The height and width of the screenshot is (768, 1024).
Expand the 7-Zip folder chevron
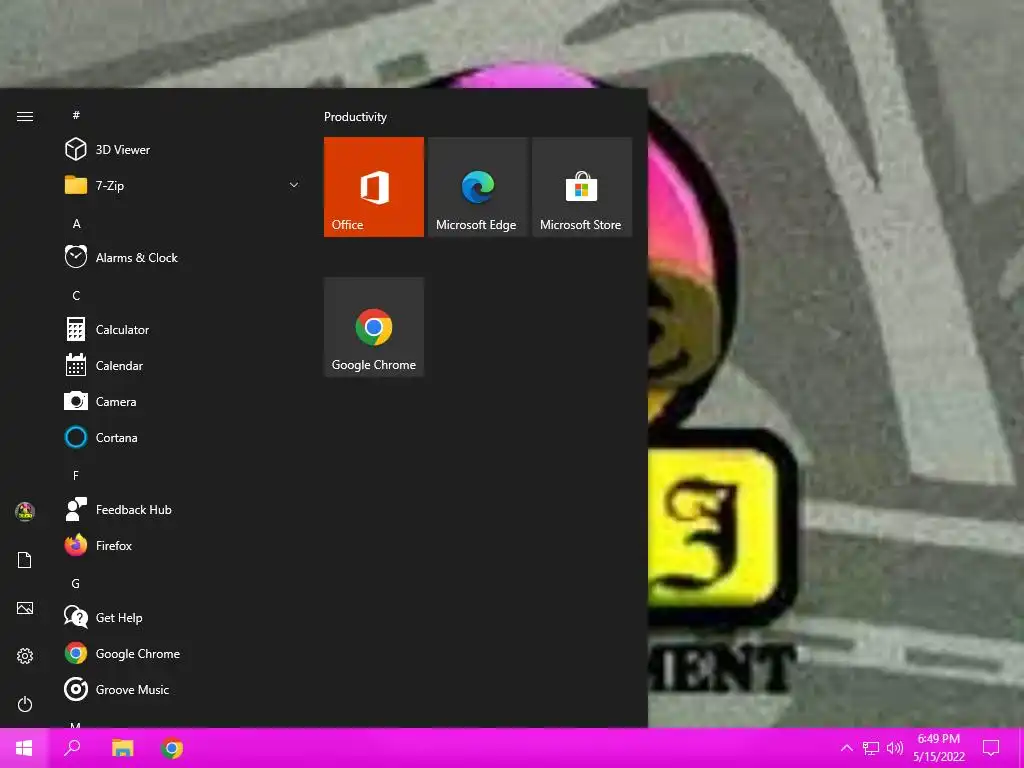coord(294,185)
